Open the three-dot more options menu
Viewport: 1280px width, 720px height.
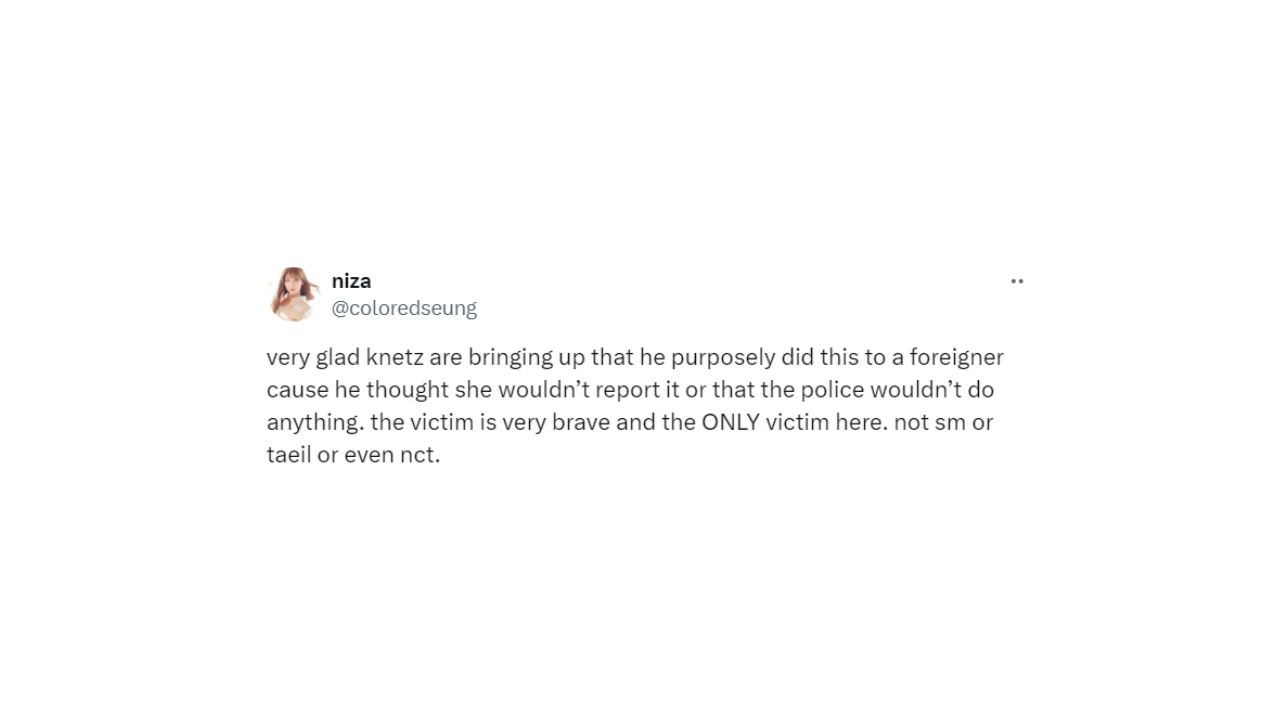point(1017,281)
